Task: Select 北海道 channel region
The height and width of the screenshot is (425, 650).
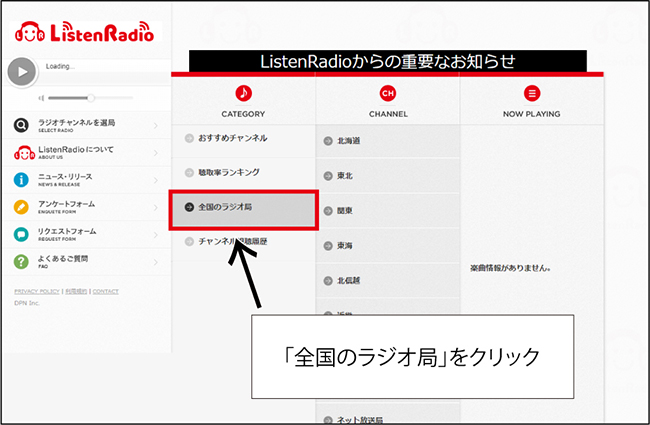Action: tap(388, 141)
